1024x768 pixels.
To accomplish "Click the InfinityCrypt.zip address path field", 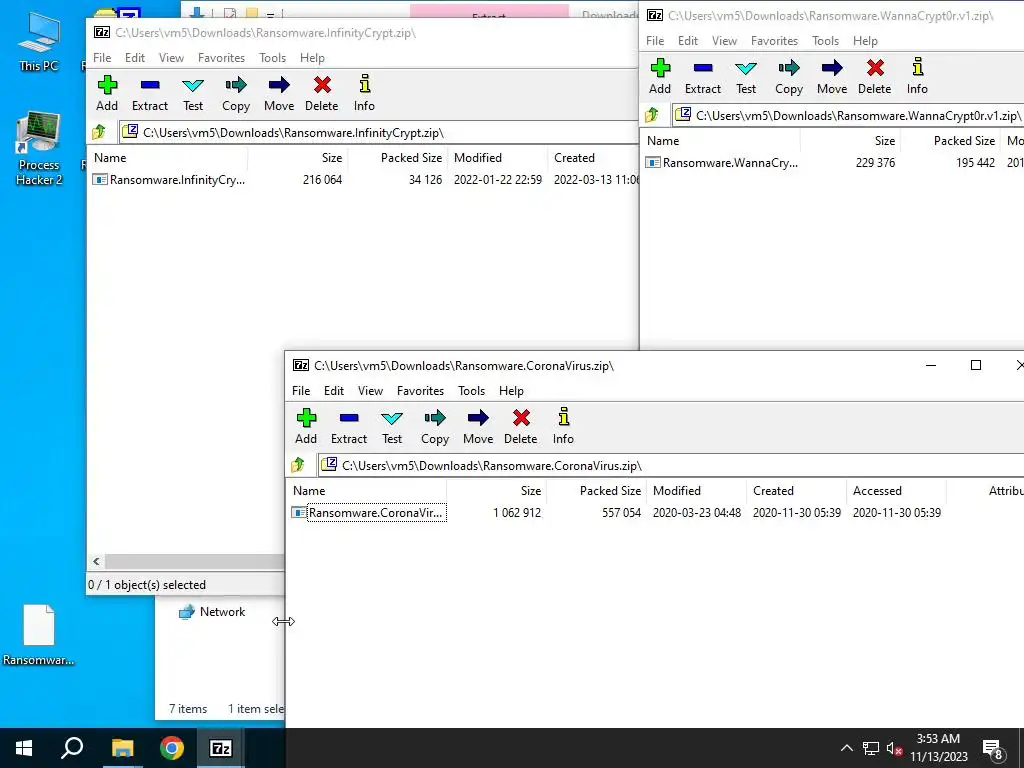I will point(378,132).
